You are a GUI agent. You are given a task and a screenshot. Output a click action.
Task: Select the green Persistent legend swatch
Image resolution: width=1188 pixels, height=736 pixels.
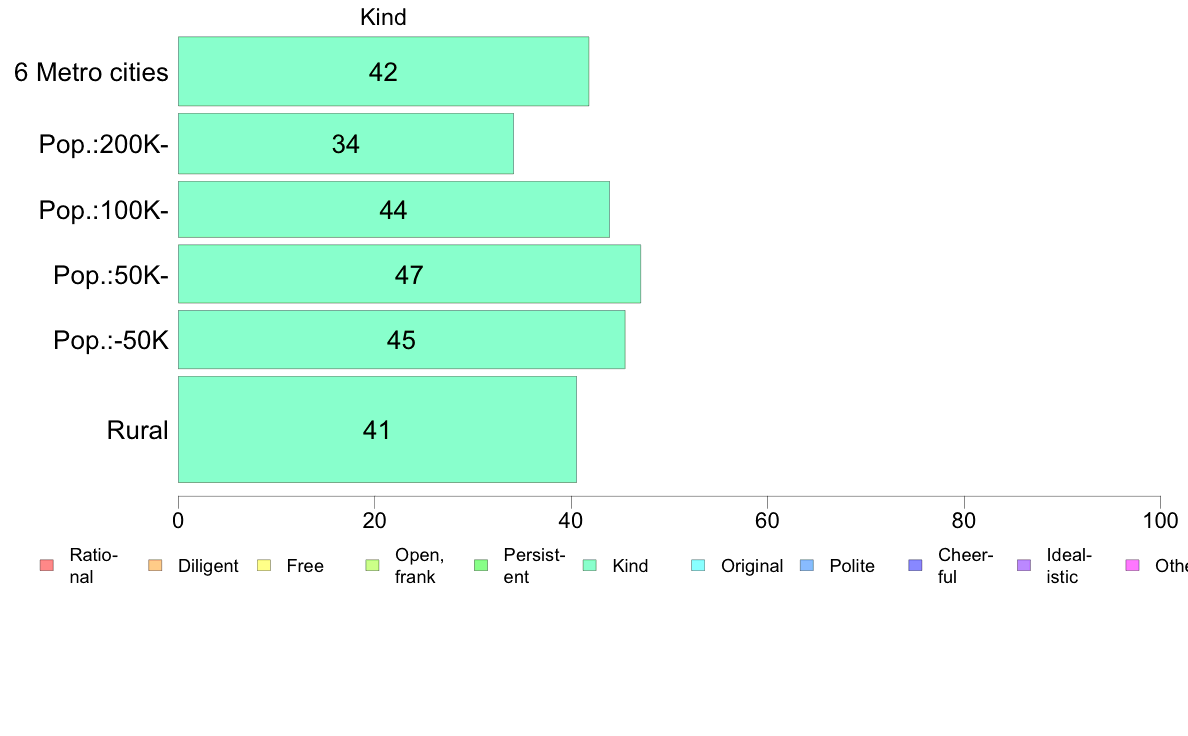coord(481,565)
